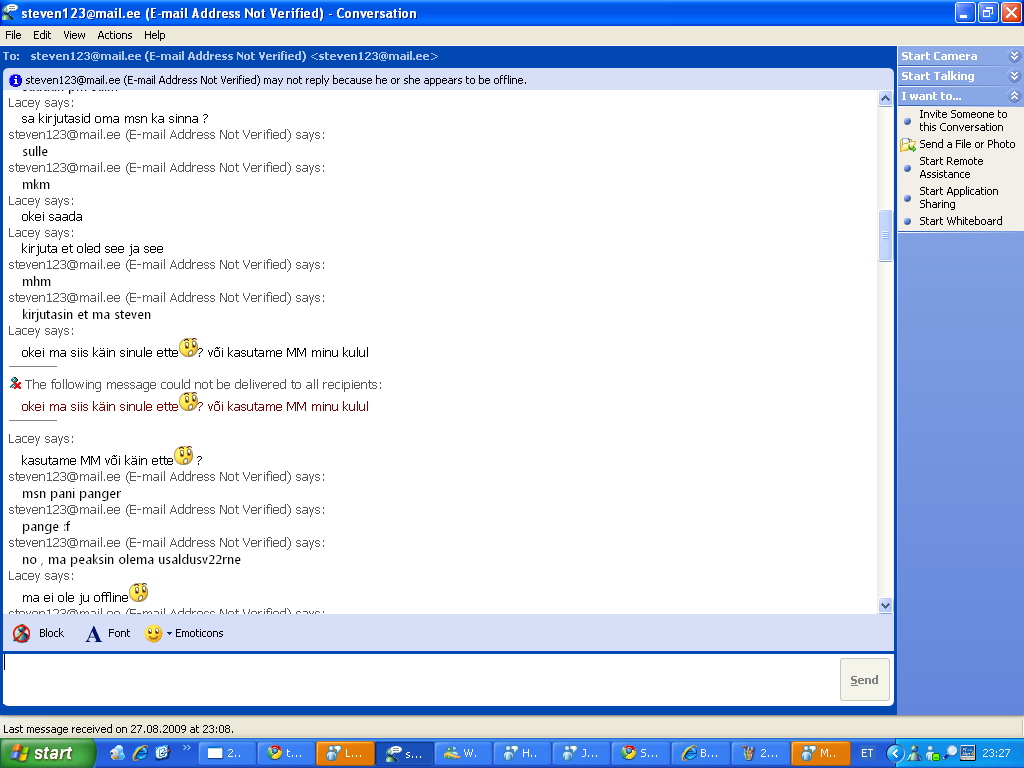Expand the Start Camera panel
Screen dimensions: 1024x768
[1014, 56]
